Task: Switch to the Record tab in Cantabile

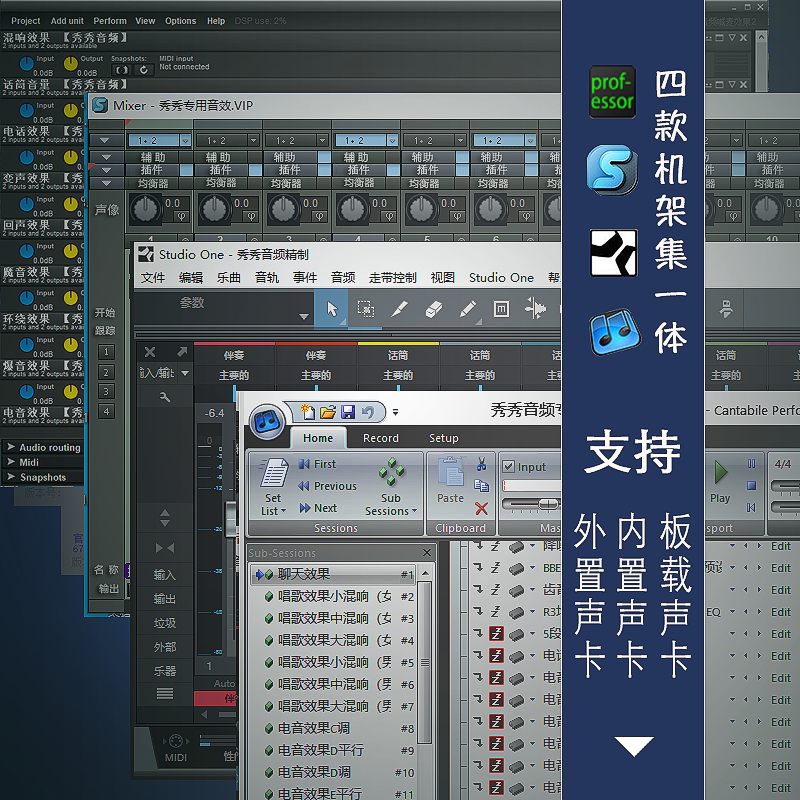Action: [x=381, y=438]
